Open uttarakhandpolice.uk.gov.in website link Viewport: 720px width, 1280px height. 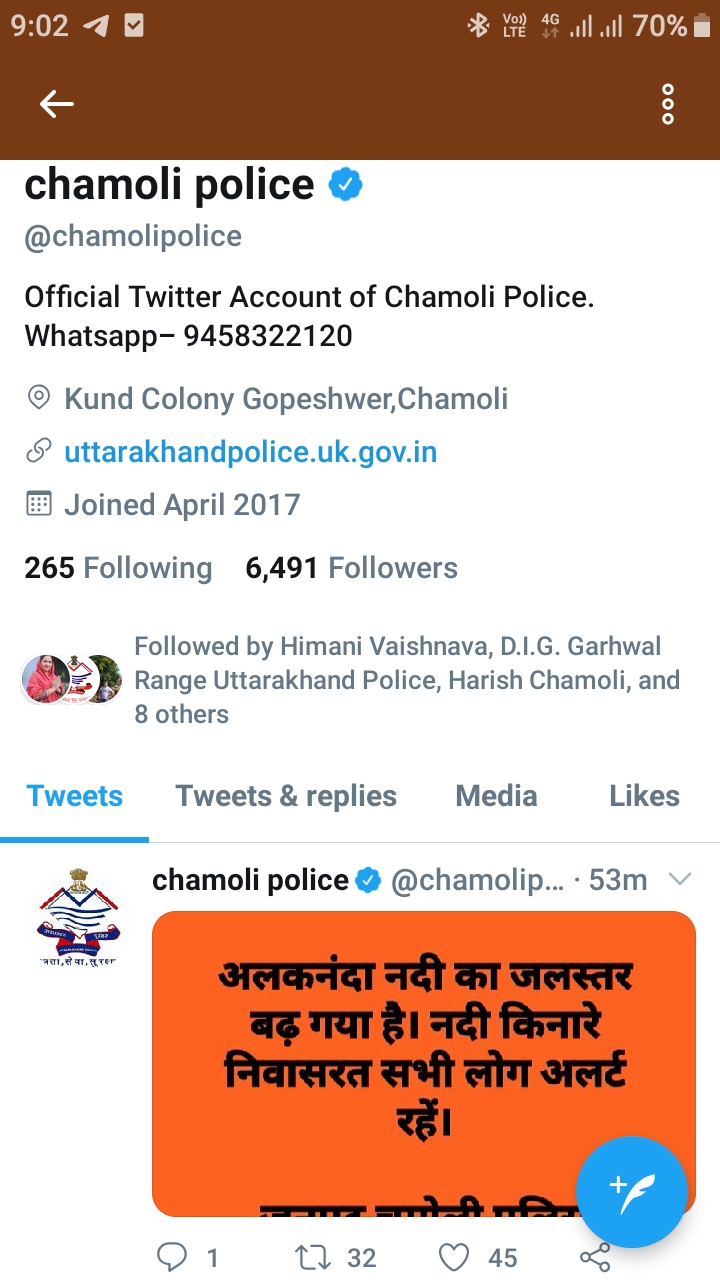[x=251, y=452]
